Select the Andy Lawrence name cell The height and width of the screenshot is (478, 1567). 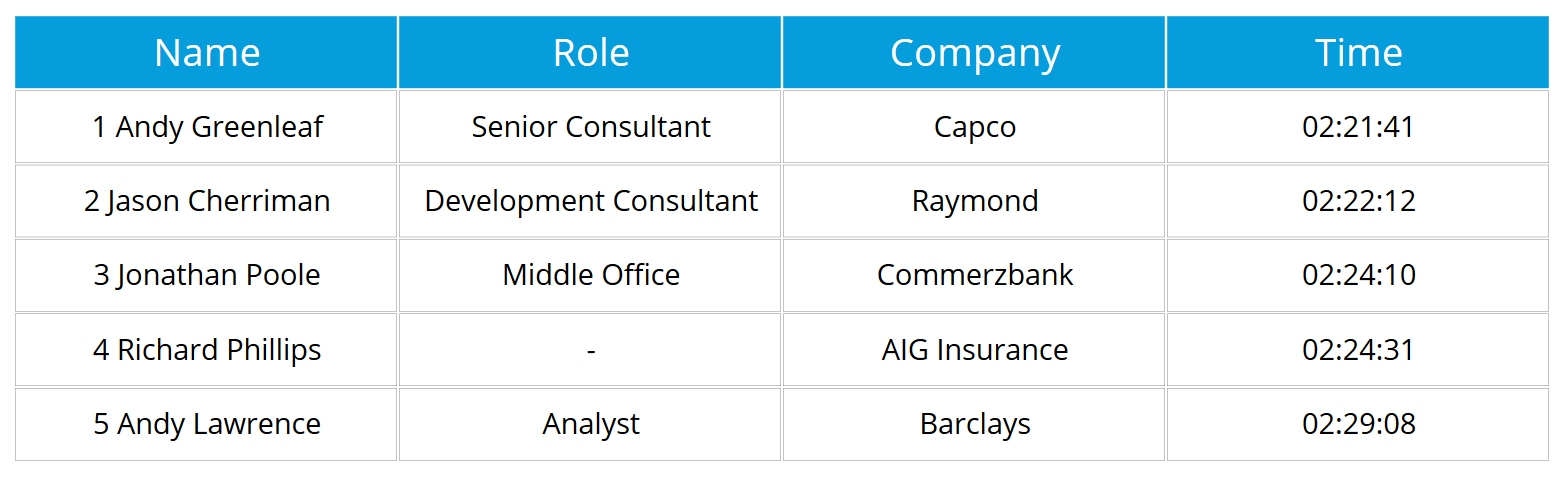pyautogui.click(x=207, y=424)
